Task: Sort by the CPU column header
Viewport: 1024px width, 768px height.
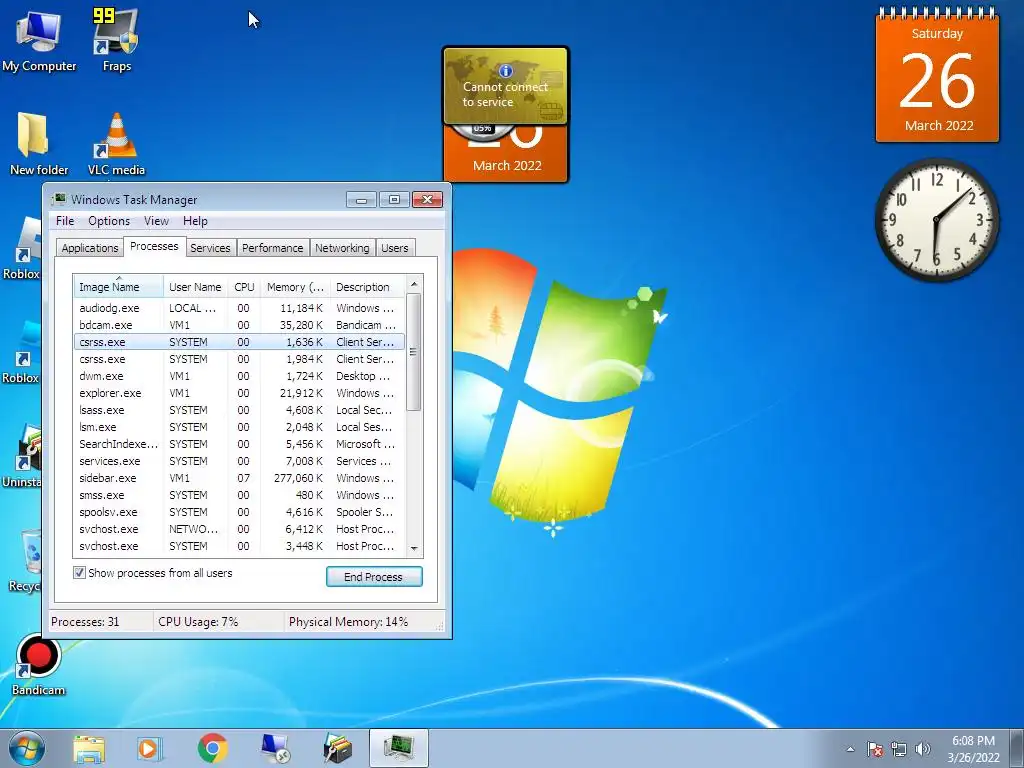Action: coord(244,287)
